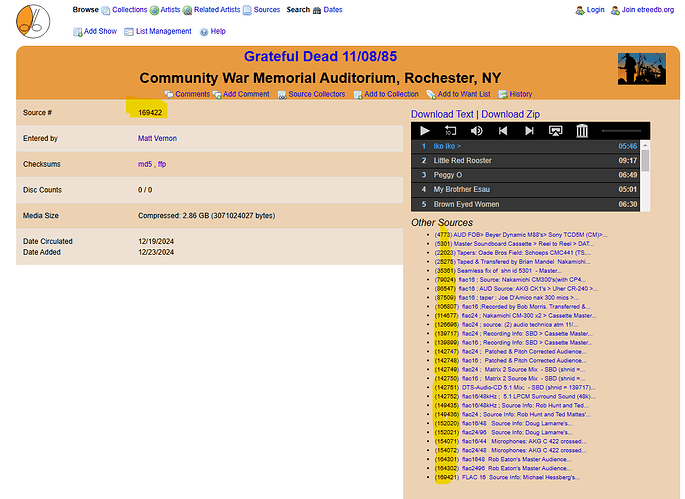This screenshot has width=685, height=499.
Task: Click the Add Show icon
Action: [x=78, y=32]
